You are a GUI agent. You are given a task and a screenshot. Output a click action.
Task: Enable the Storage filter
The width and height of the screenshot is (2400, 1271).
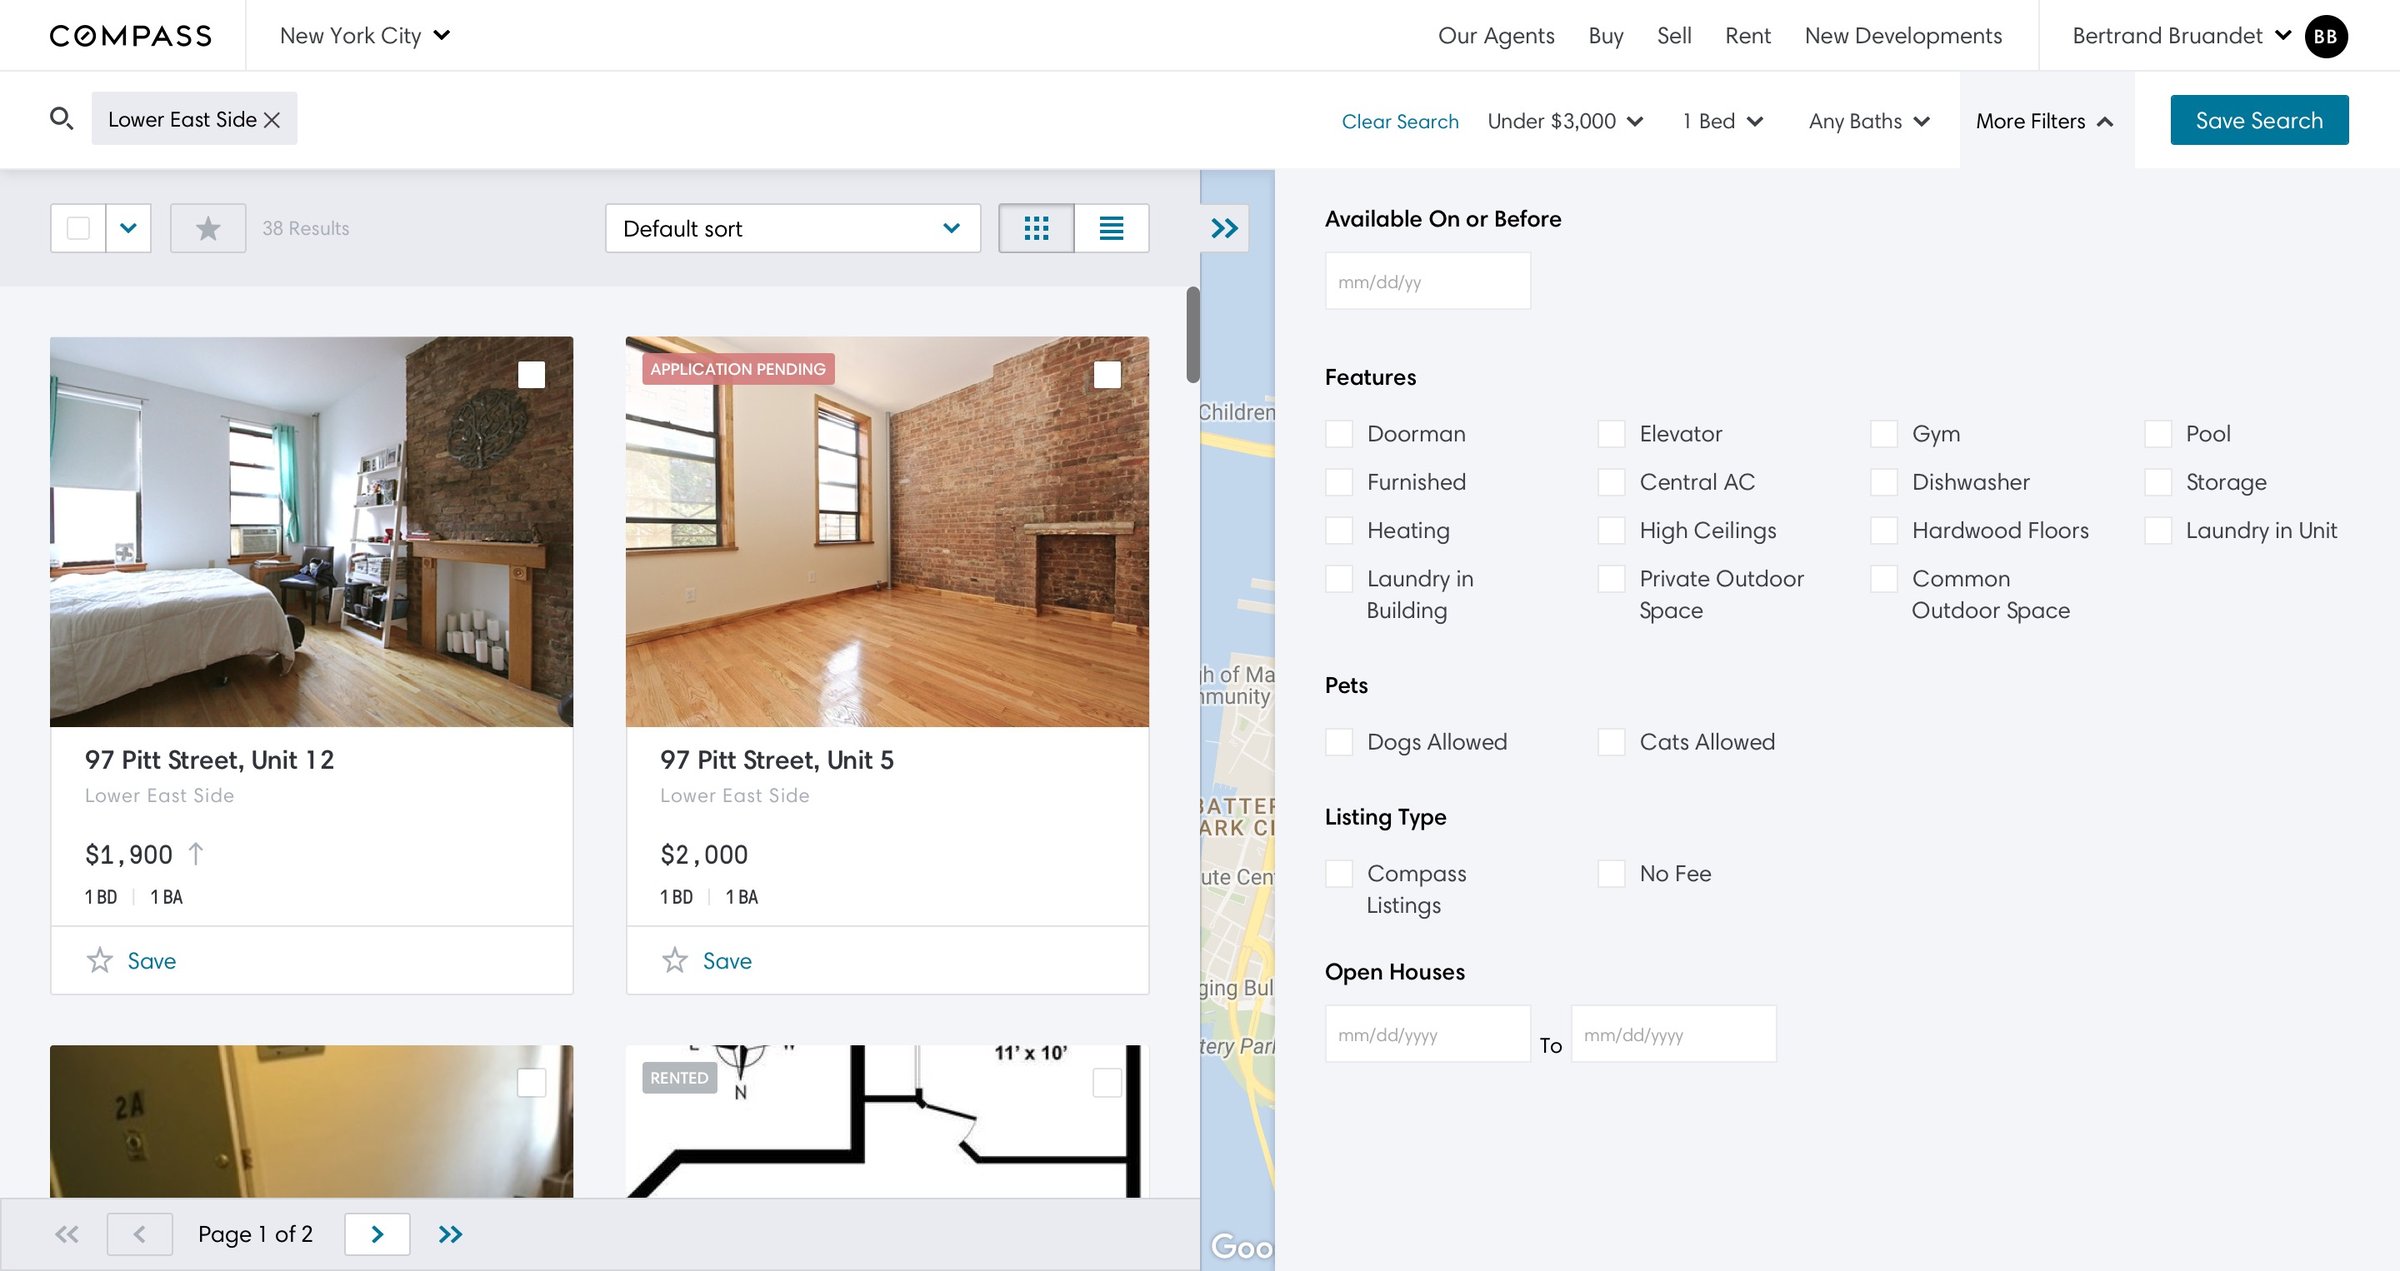2158,482
